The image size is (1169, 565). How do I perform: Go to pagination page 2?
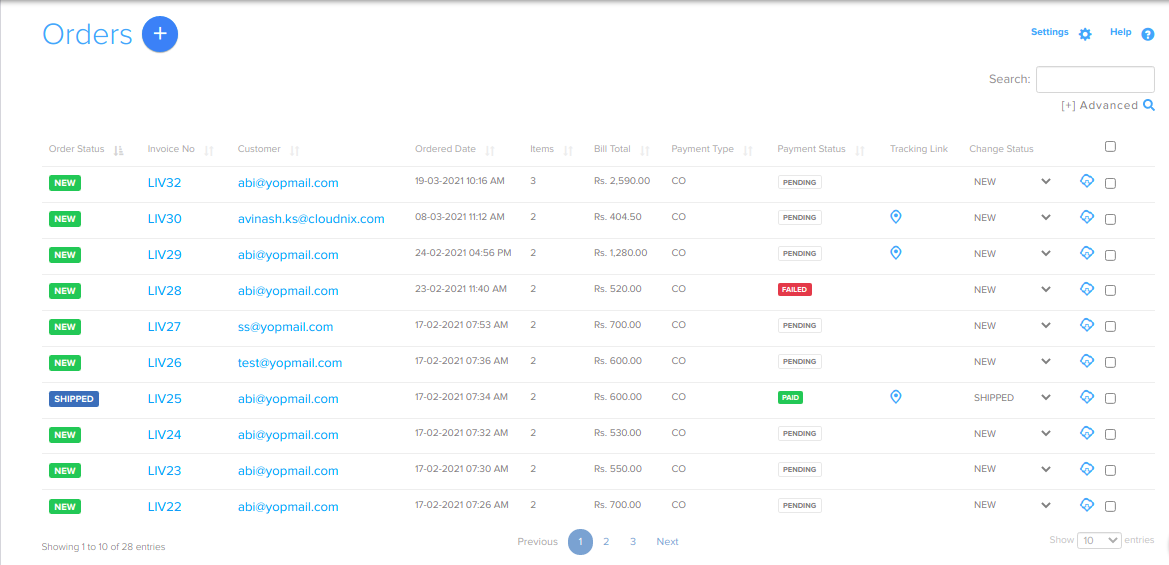pos(606,542)
